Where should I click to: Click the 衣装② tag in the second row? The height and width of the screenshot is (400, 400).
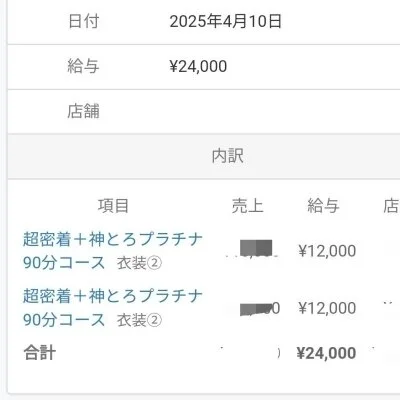pos(139,321)
